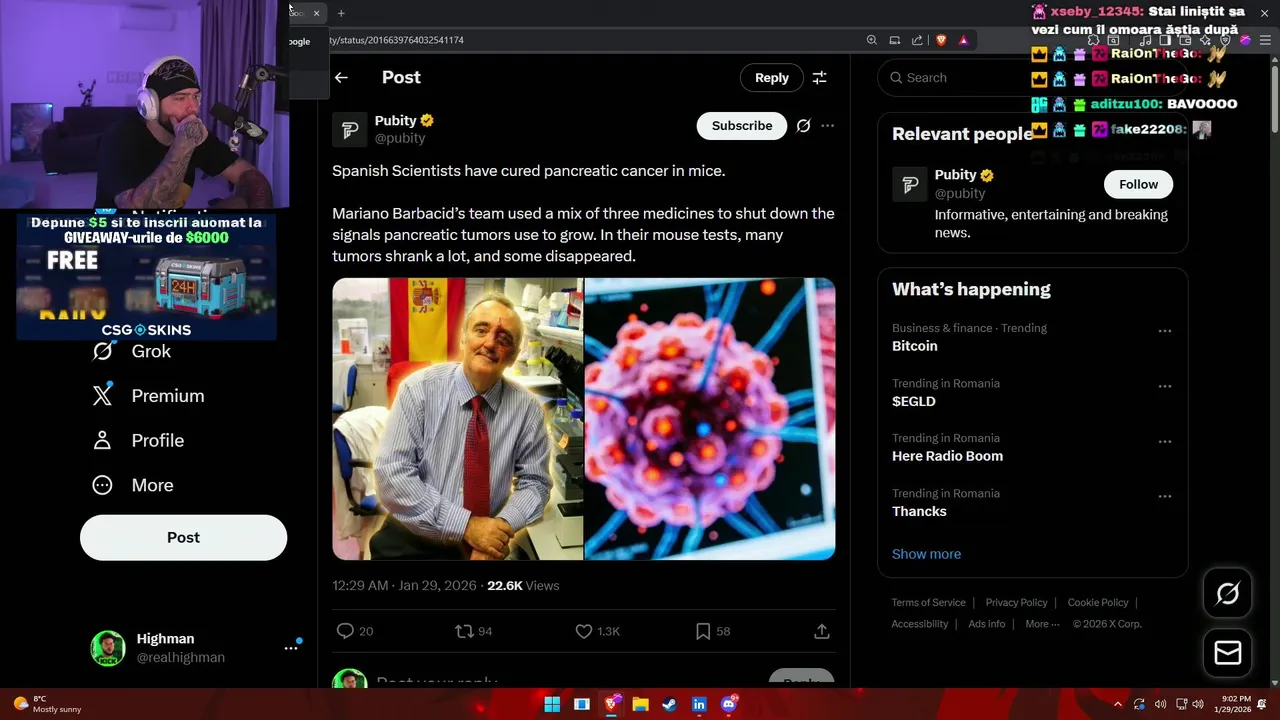1280x720 pixels.
Task: Close the current browser tab
Action: point(316,13)
